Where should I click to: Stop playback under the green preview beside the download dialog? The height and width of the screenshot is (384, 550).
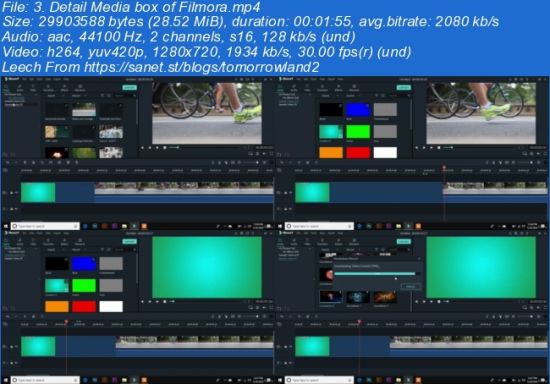[x=439, y=302]
